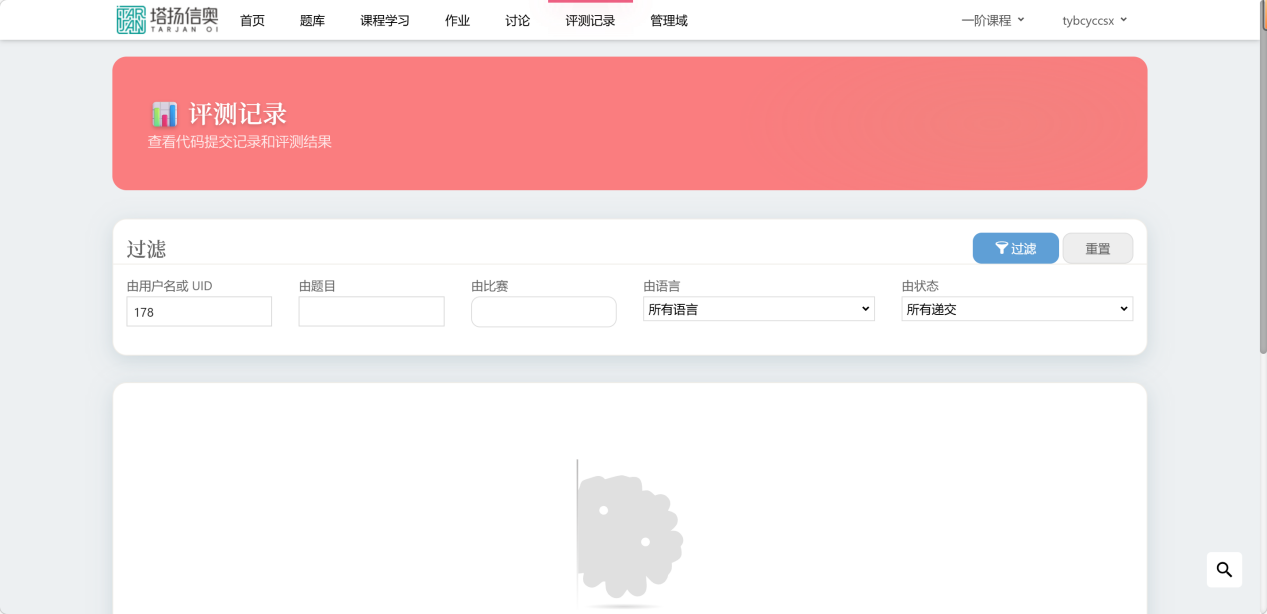The height and width of the screenshot is (614, 1267).
Task: Switch to the 题库 menu item
Action: coord(312,19)
